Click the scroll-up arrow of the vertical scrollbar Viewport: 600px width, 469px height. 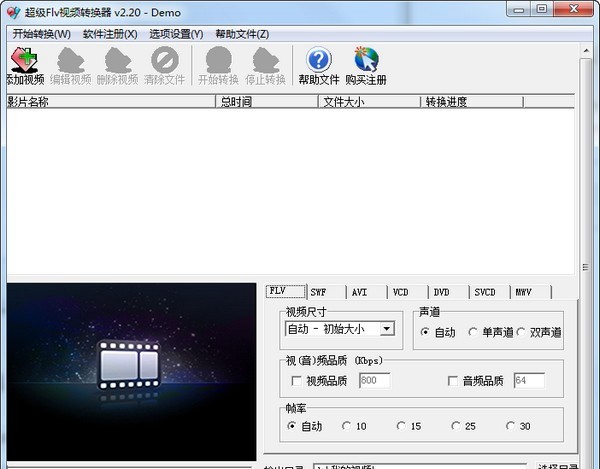coord(586,50)
